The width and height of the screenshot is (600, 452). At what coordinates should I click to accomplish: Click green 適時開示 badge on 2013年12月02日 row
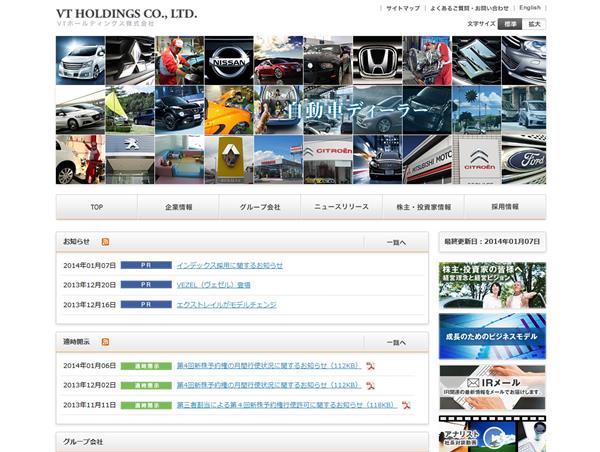pyautogui.click(x=146, y=386)
